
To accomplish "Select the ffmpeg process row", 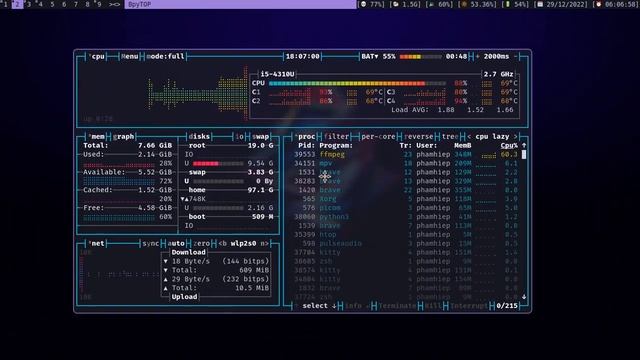I will pyautogui.click(x=406, y=154).
